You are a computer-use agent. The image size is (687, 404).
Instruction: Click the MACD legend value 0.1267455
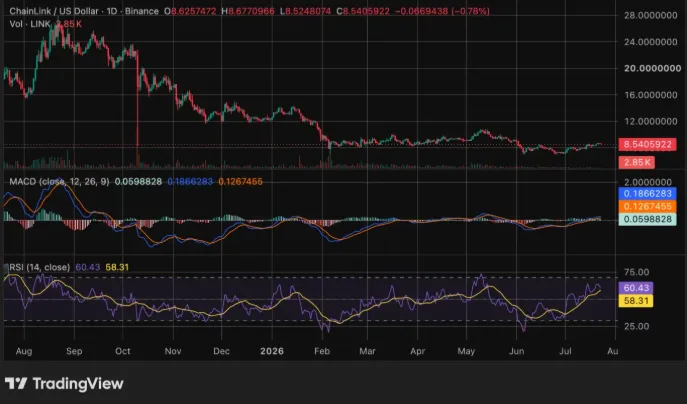pos(241,181)
